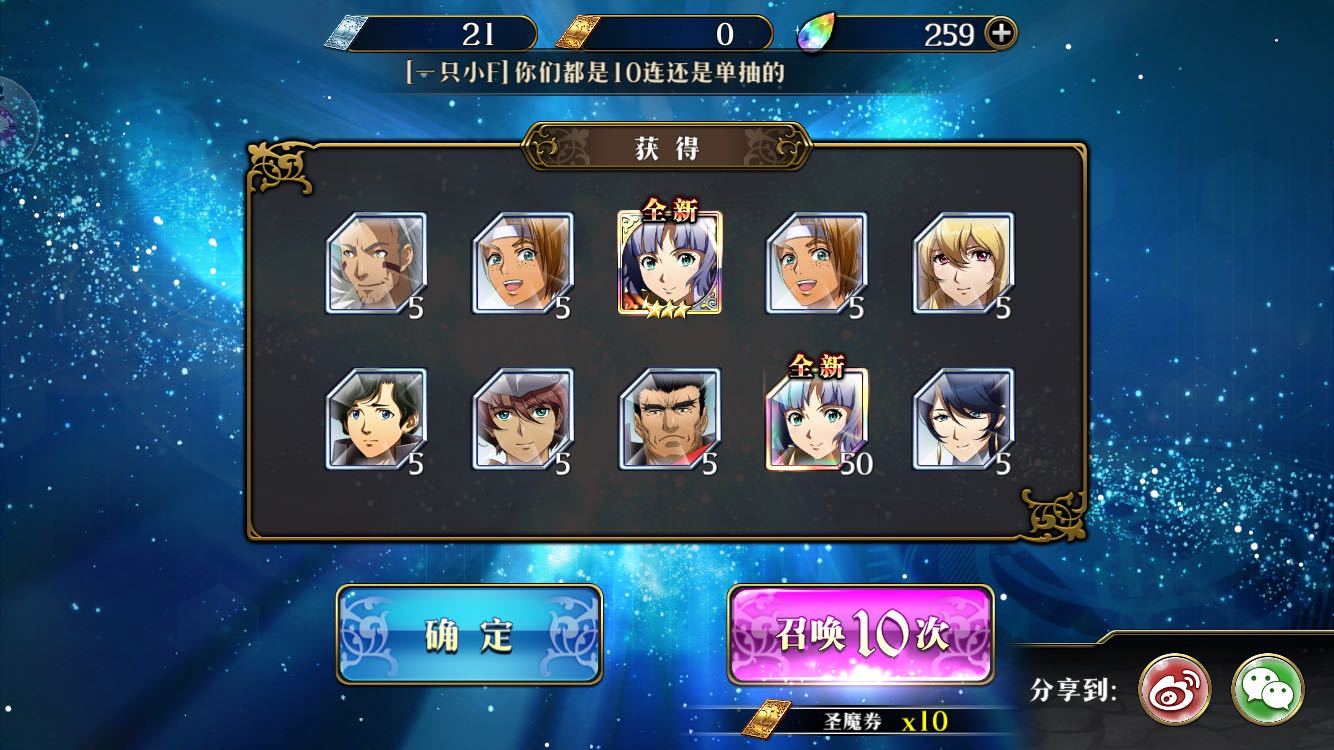Tap the silver ticket icon showing 21

[x=347, y=34]
